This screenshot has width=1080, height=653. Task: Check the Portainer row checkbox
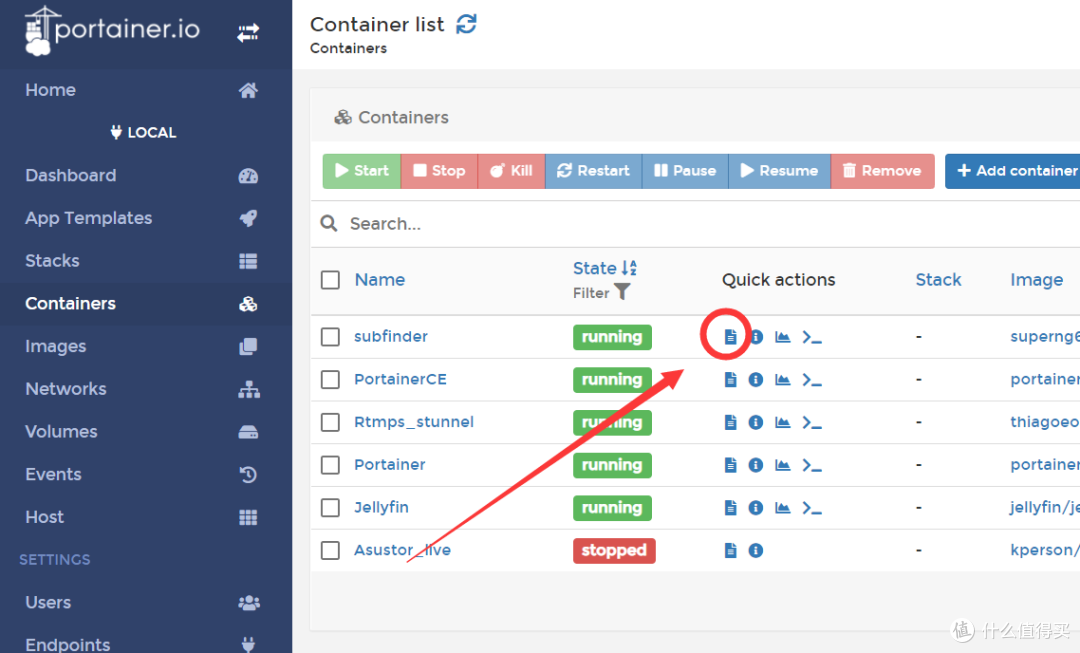pyautogui.click(x=331, y=465)
